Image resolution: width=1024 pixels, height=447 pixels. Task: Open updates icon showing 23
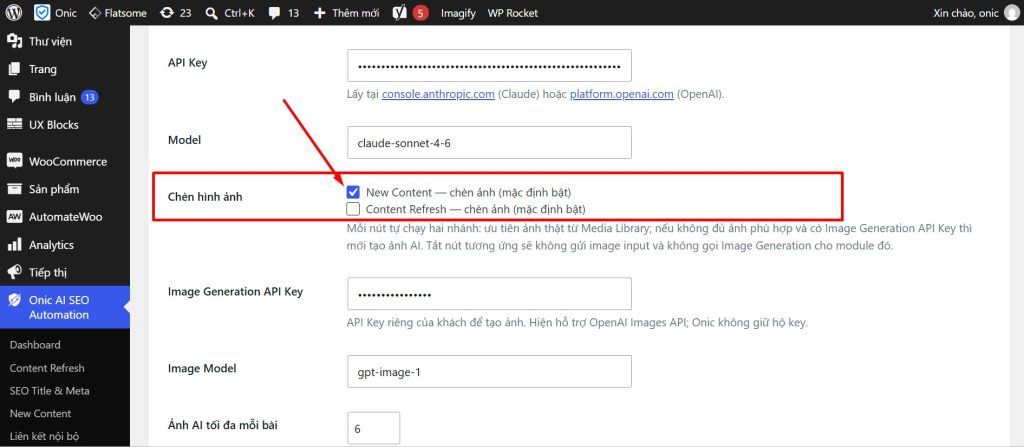coord(167,12)
